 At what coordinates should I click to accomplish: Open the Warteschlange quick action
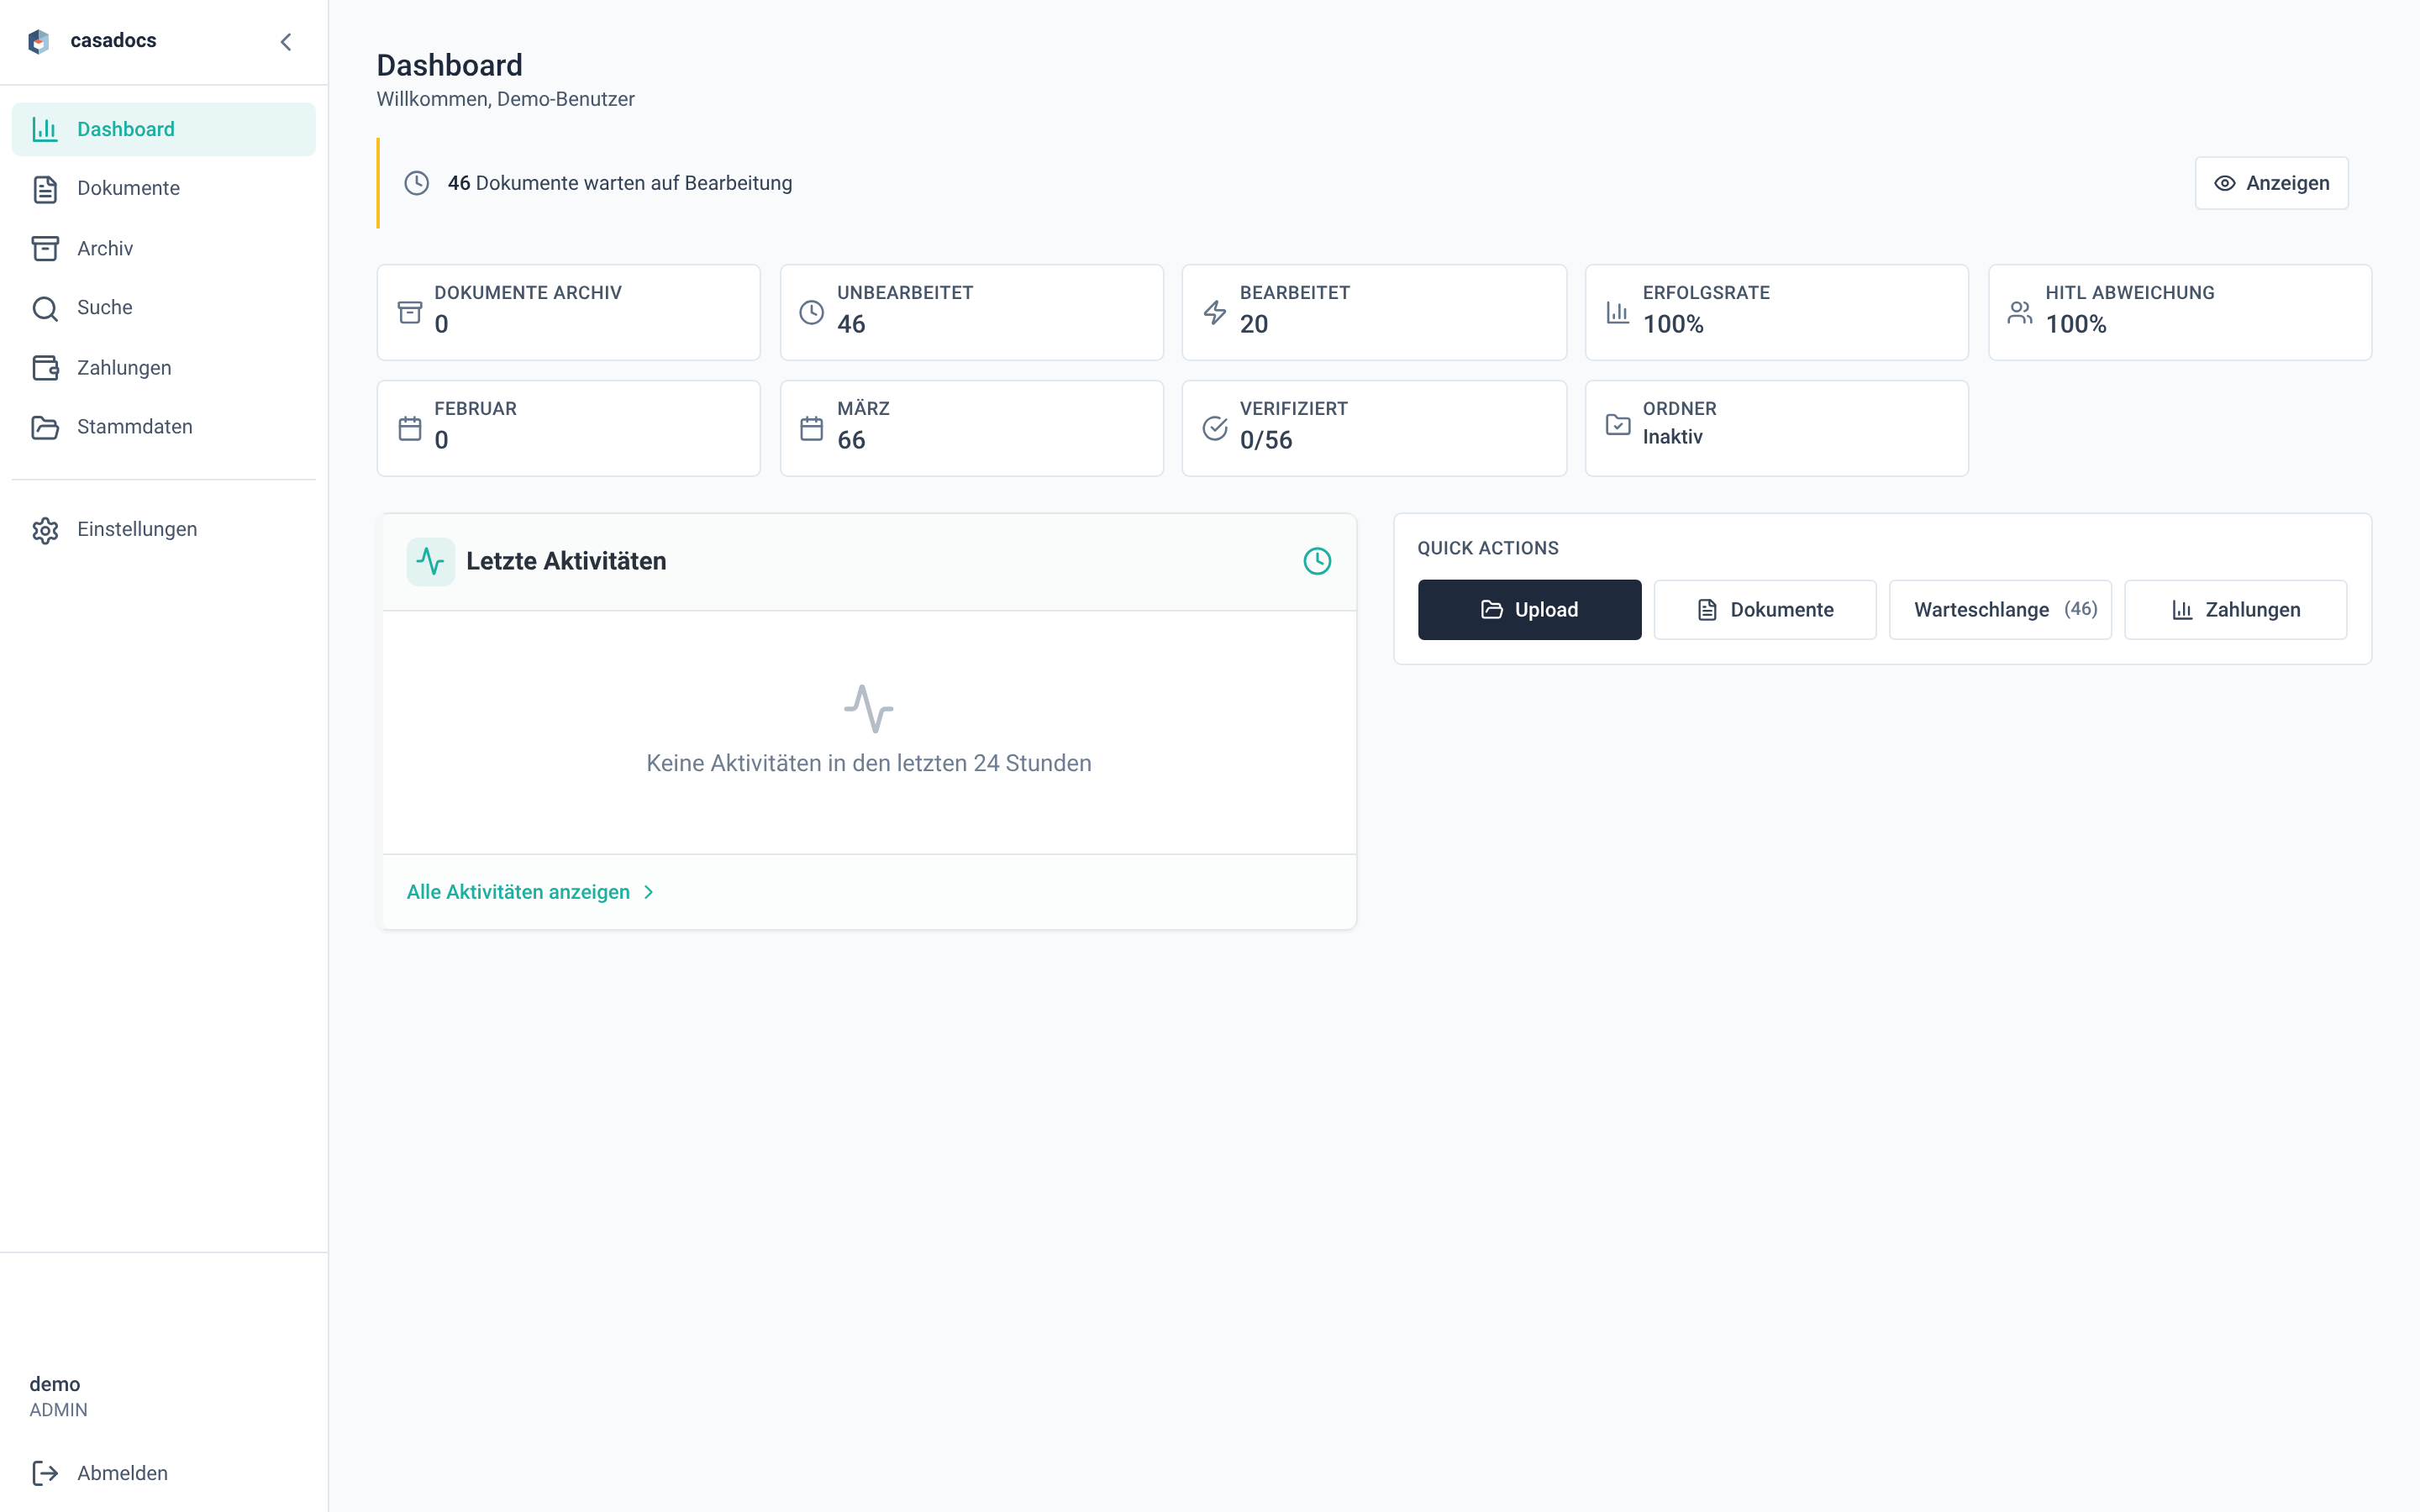tap(2000, 609)
